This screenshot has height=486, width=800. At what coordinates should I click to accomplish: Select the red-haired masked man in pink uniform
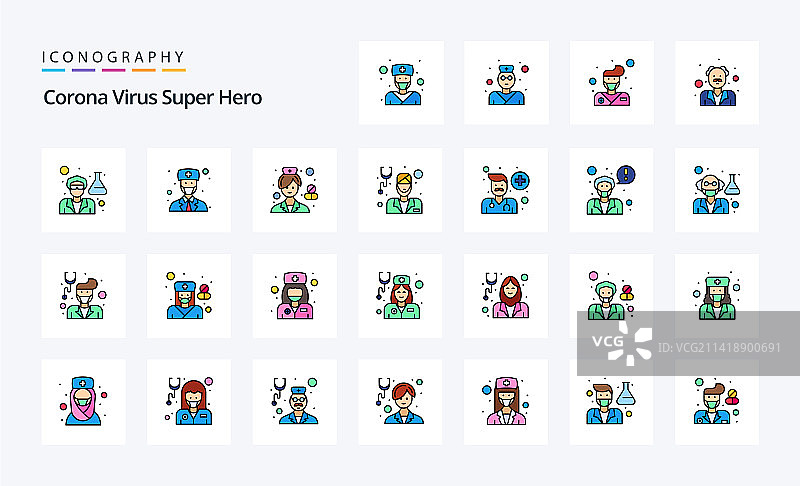point(611,83)
